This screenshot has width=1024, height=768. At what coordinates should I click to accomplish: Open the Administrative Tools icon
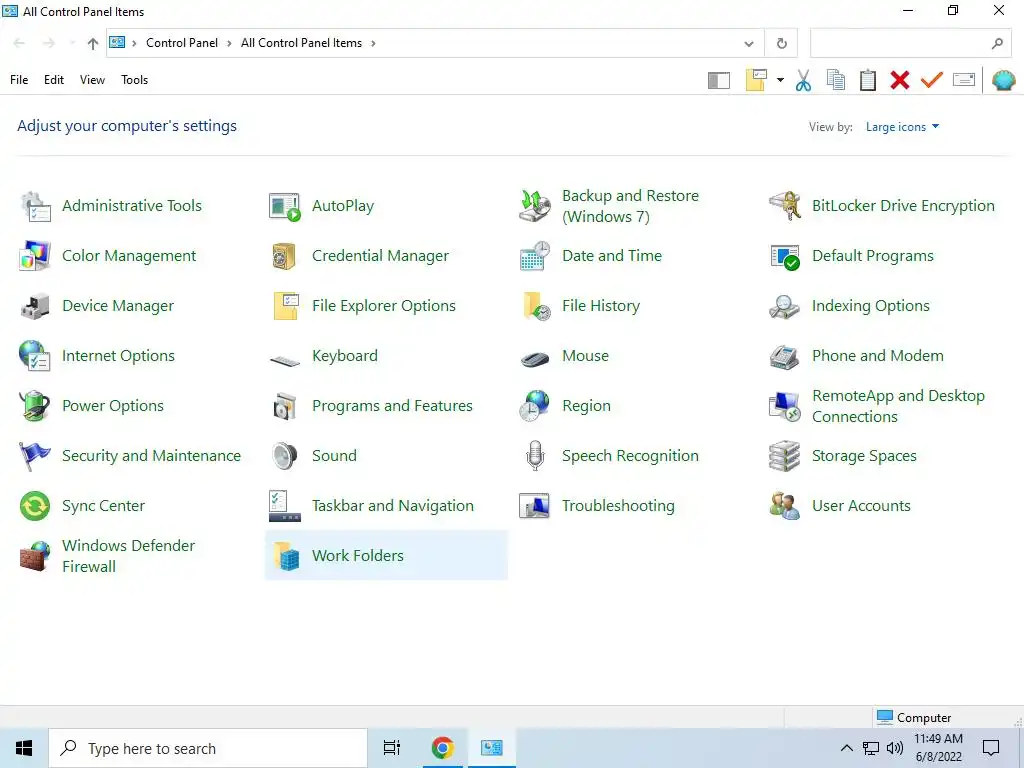pyautogui.click(x=35, y=206)
